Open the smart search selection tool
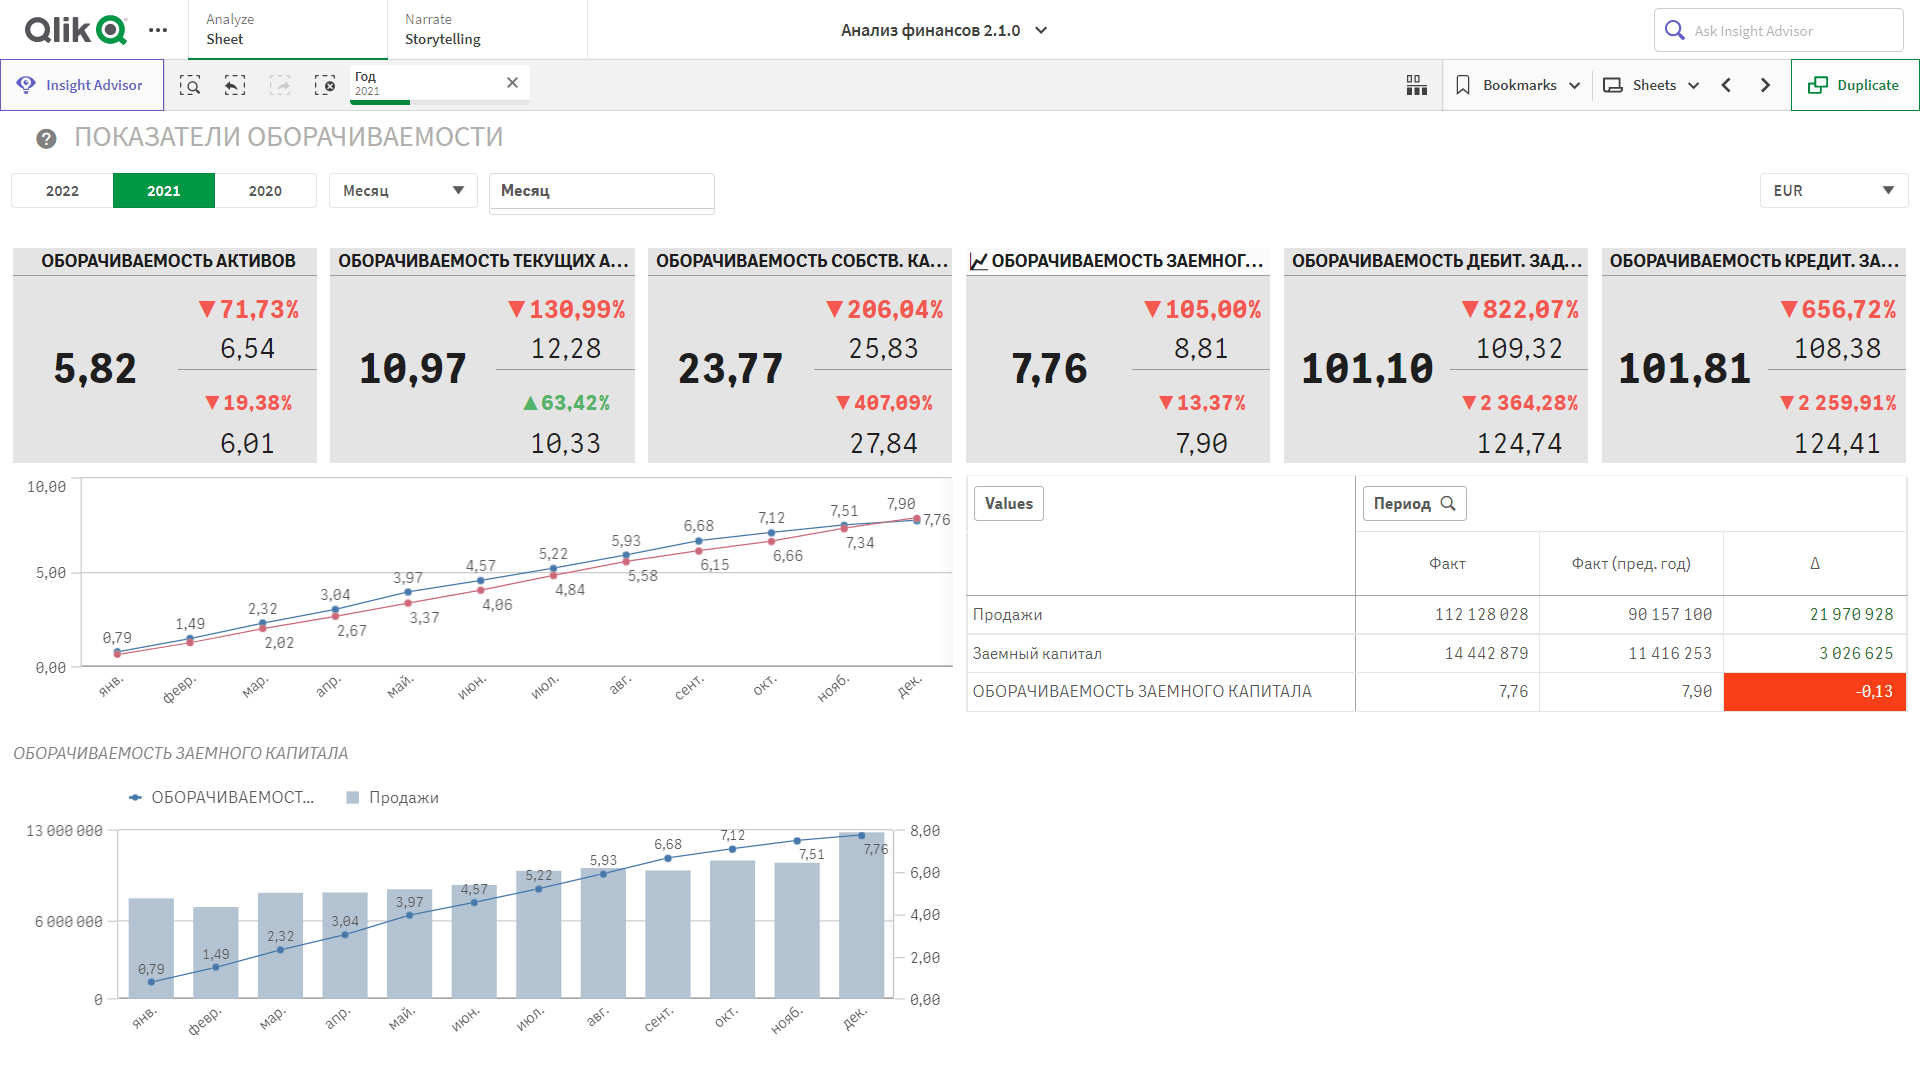The image size is (1920, 1080). (190, 85)
